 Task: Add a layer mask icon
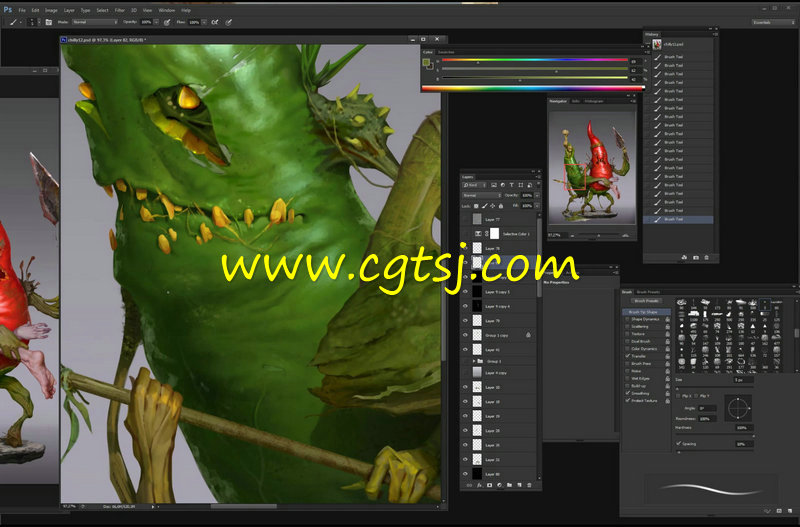click(489, 485)
